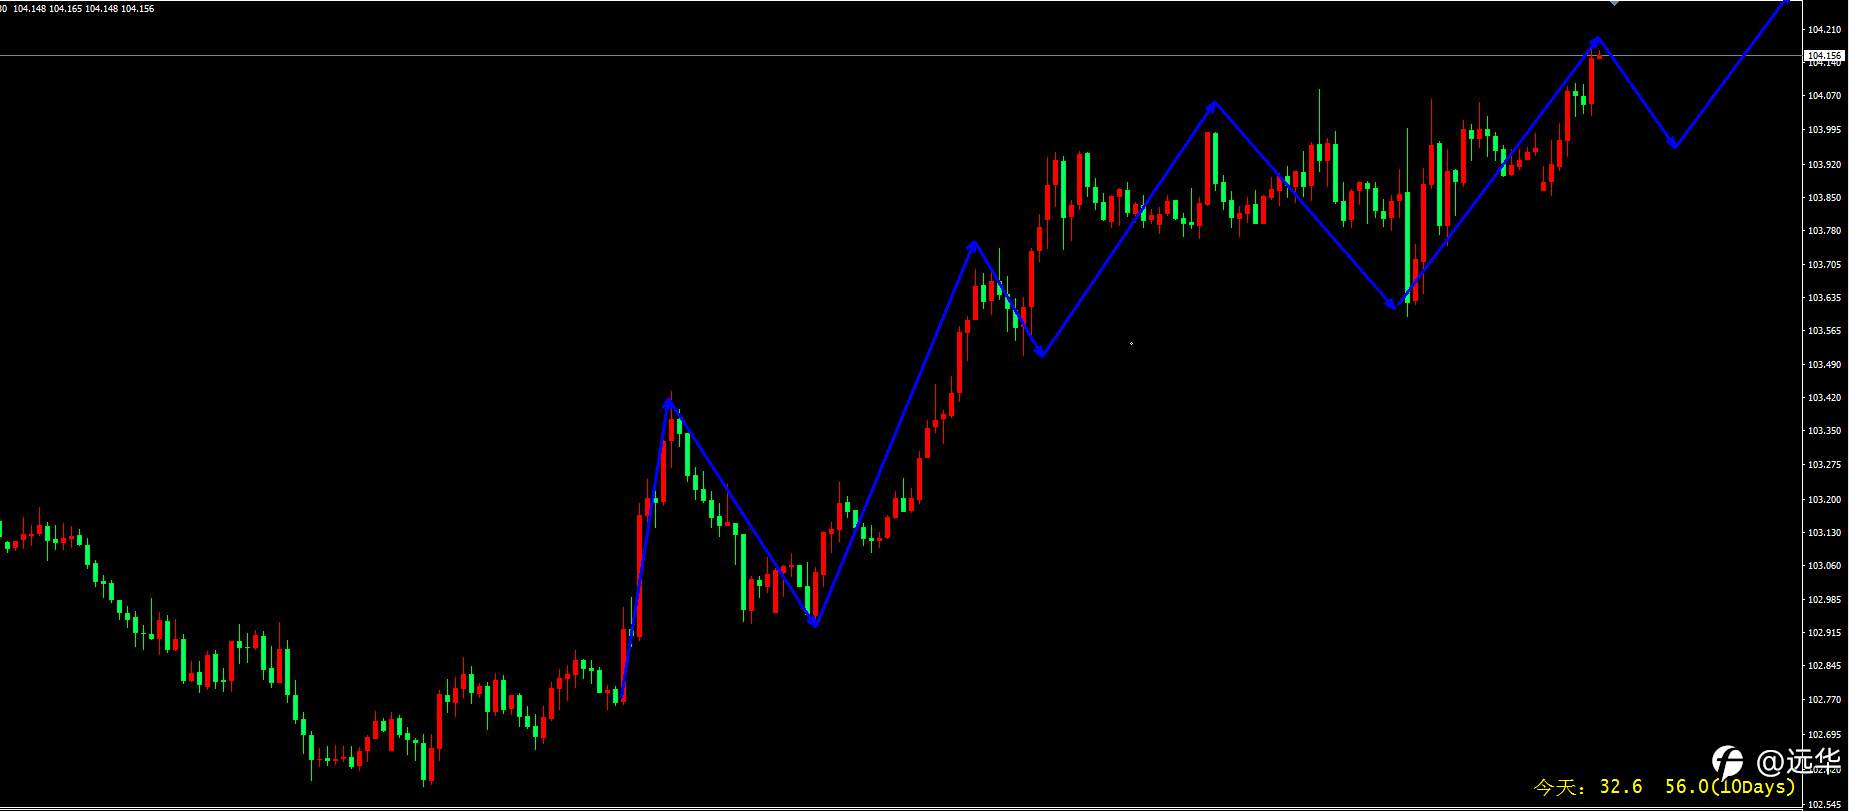Click the highlighted current price label 104.156

(1825, 55)
